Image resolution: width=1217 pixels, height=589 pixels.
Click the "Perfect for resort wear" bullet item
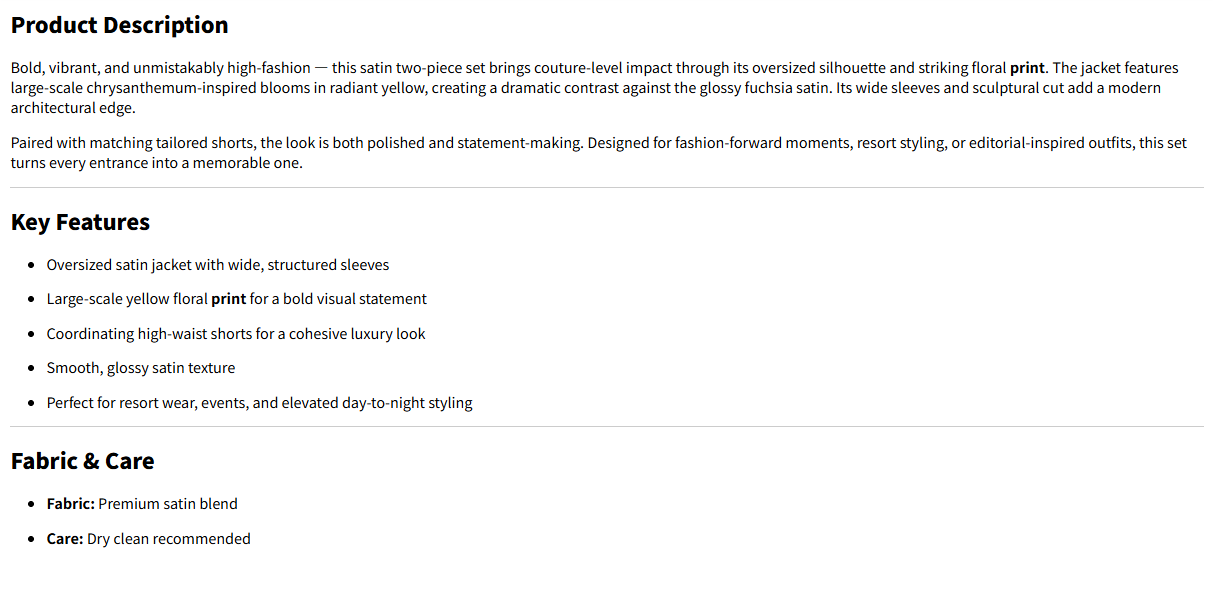(x=259, y=403)
